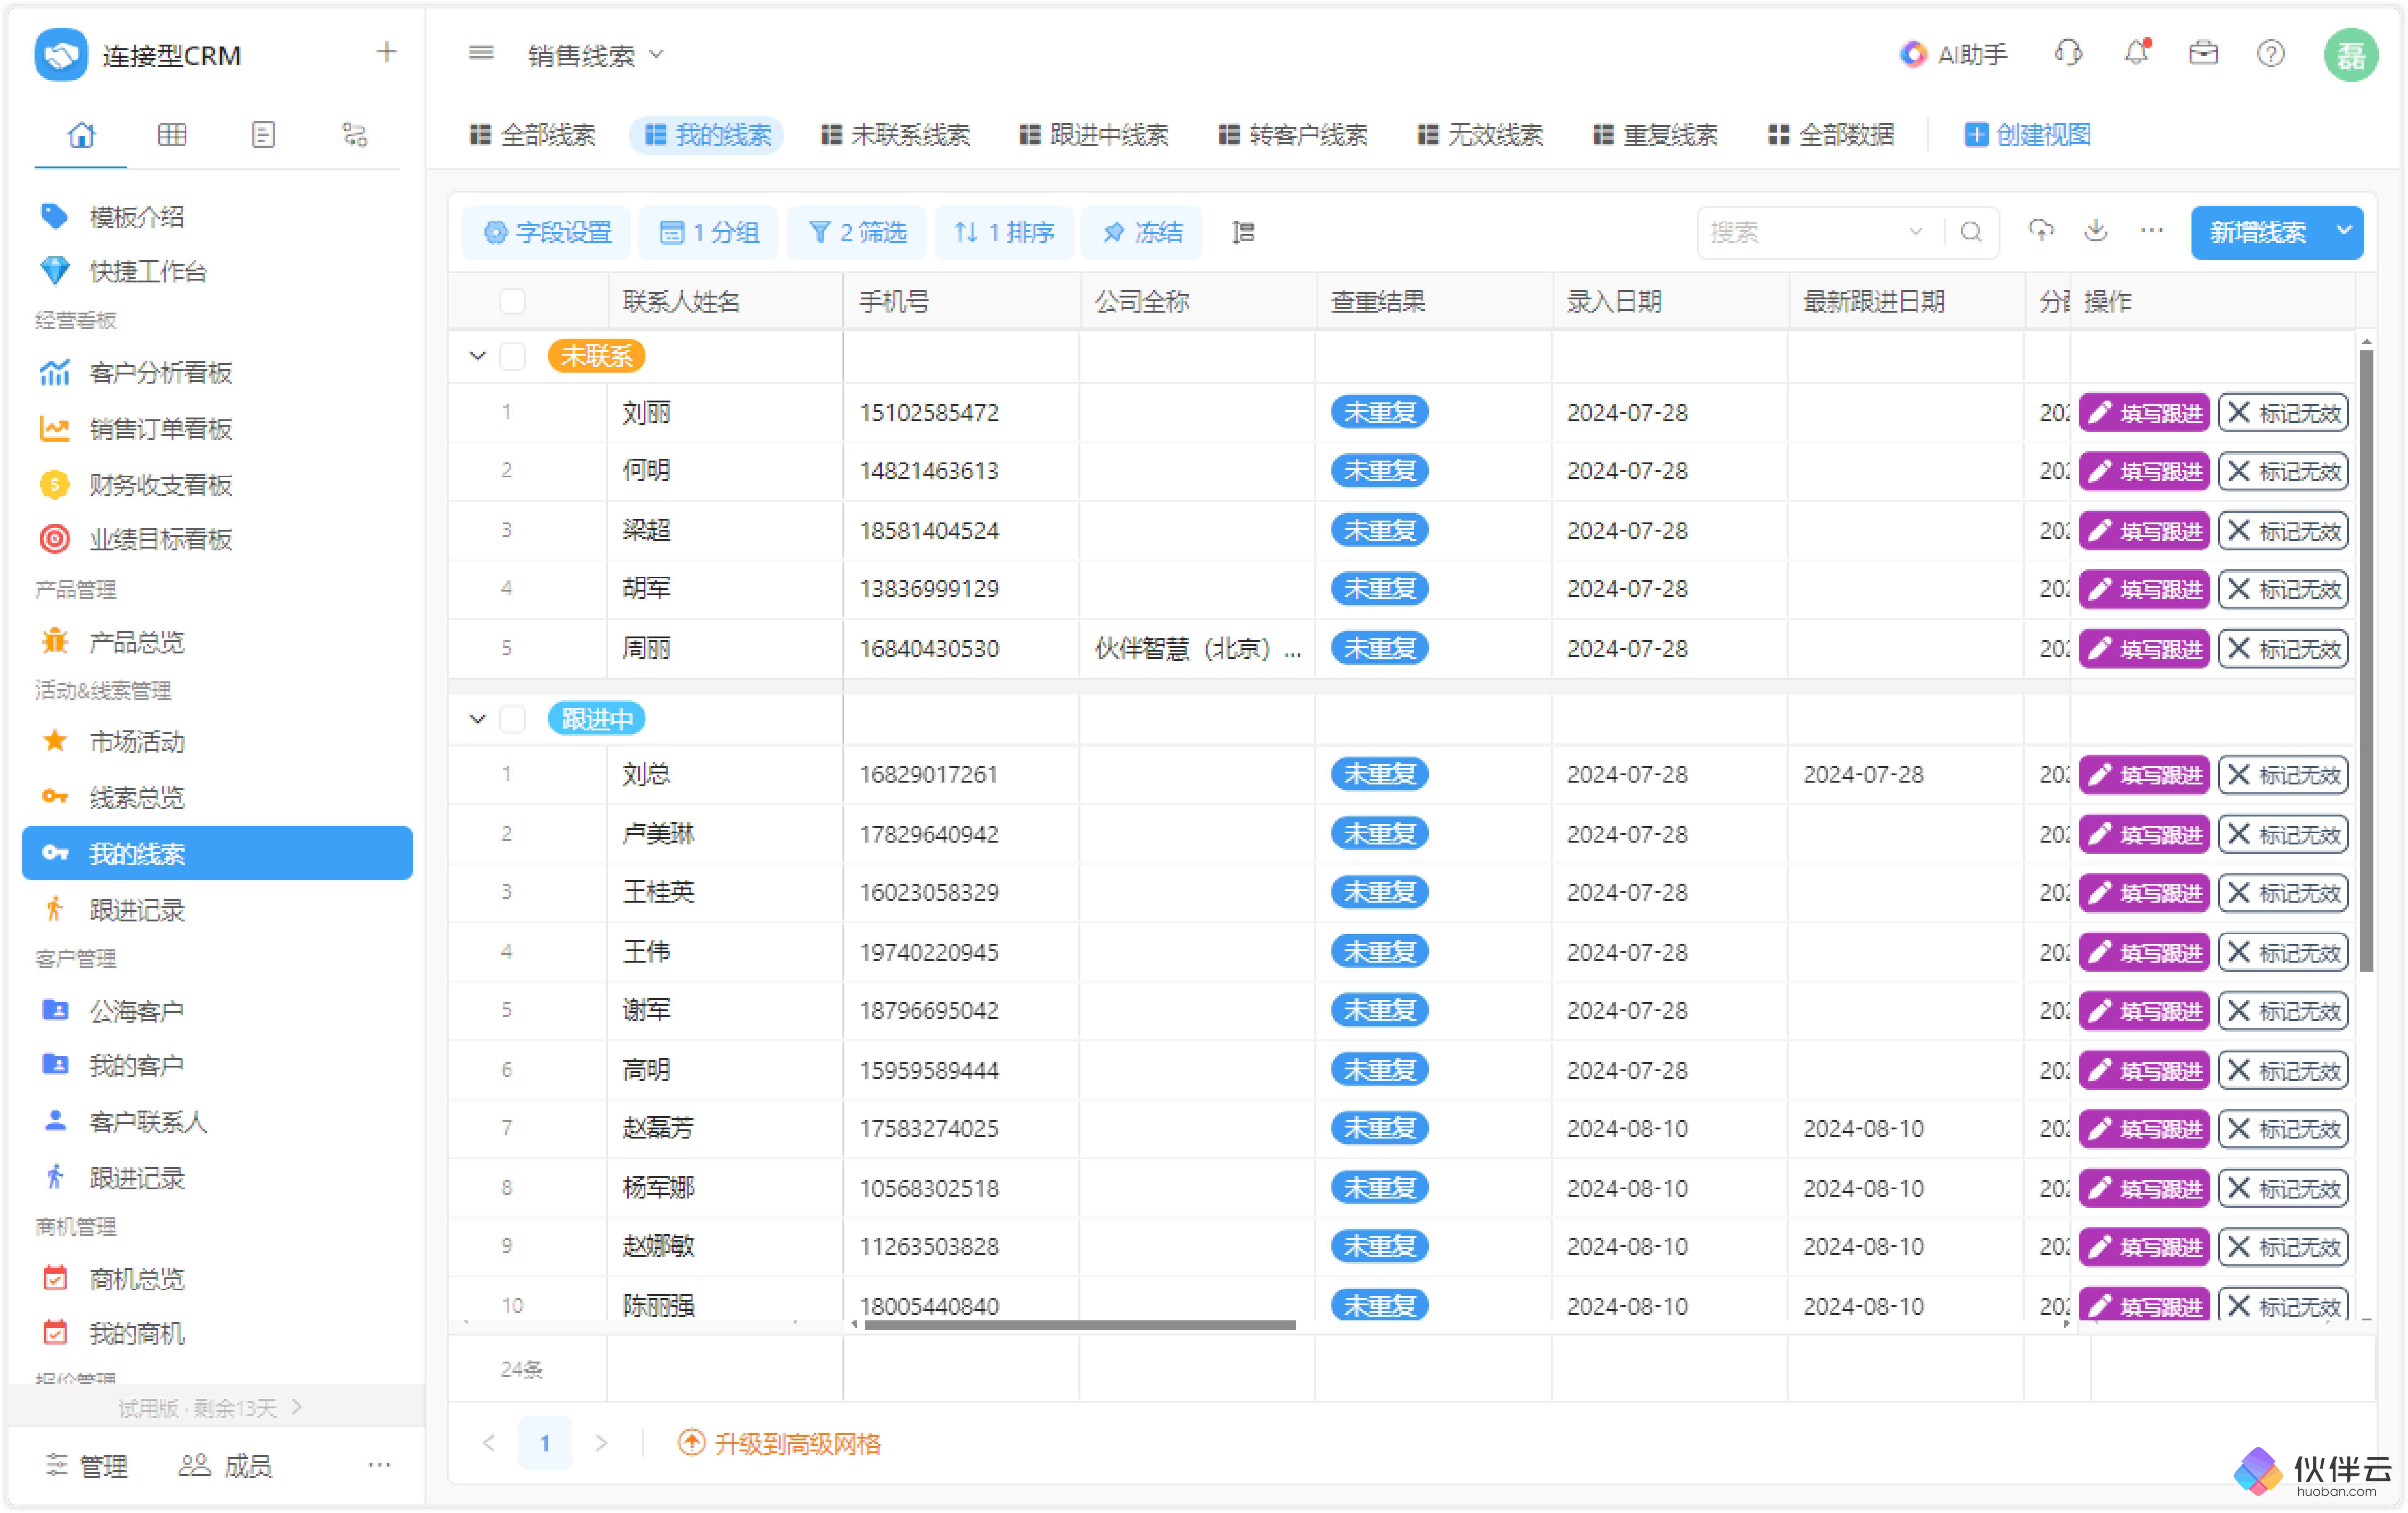
Task: Open the briefcase toolbox icon
Action: click(x=2203, y=53)
